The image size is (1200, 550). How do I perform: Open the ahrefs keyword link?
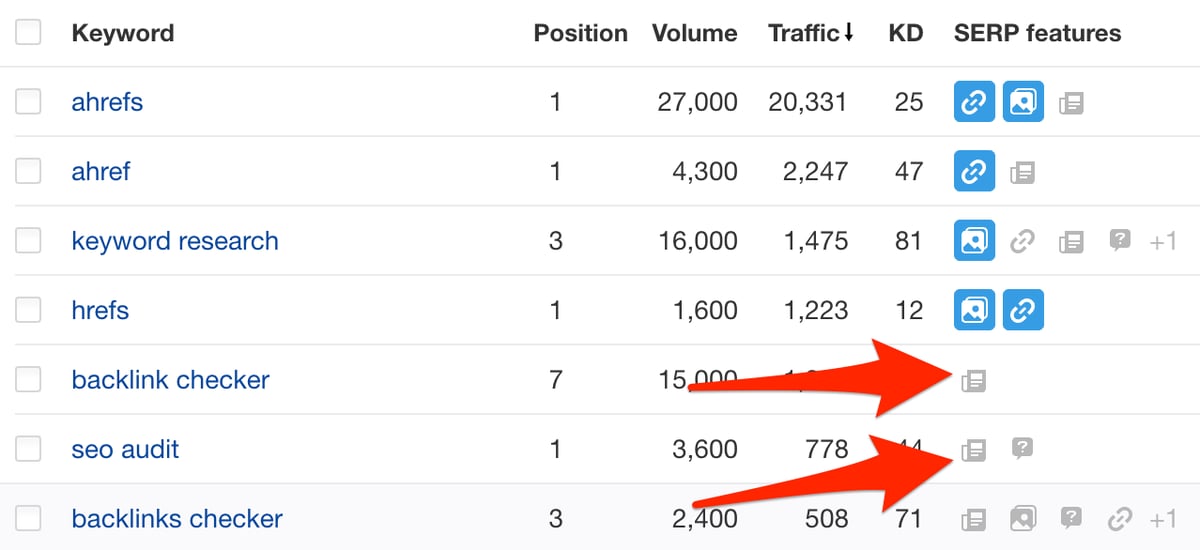coord(107,102)
